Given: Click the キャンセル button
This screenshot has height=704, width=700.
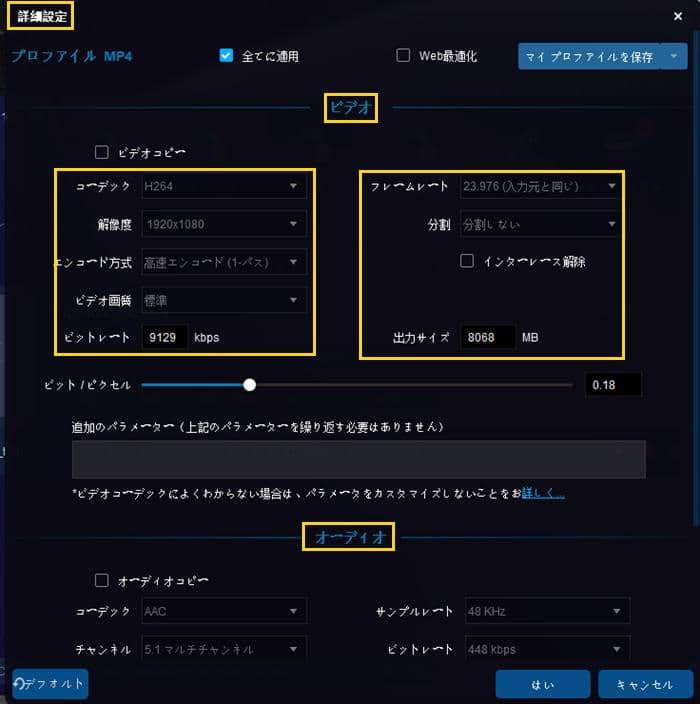Looking at the screenshot, I should pos(645,684).
